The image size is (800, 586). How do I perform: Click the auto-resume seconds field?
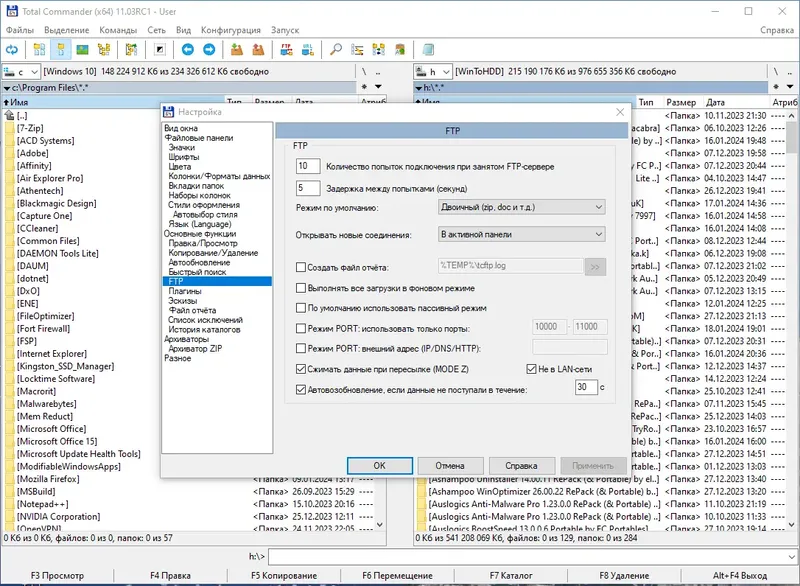(586, 387)
